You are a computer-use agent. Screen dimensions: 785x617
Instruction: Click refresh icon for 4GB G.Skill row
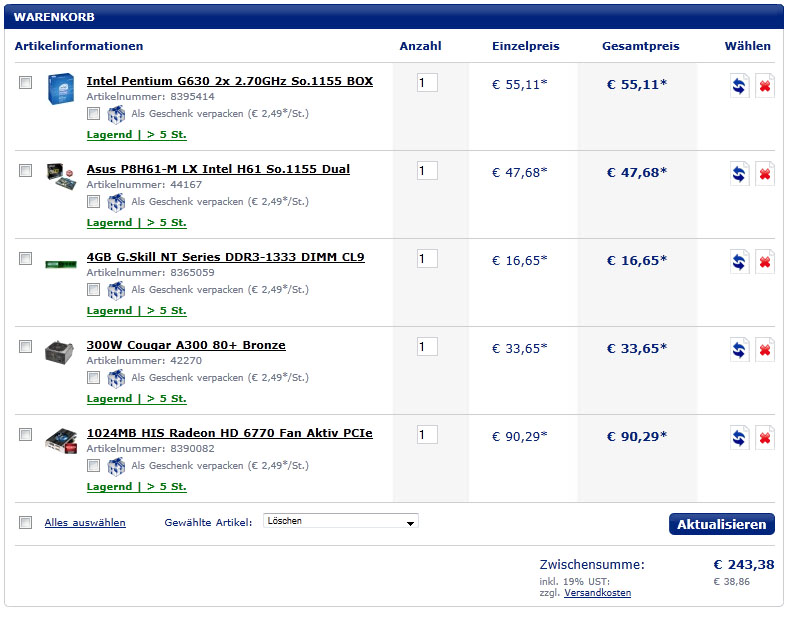pyautogui.click(x=739, y=262)
